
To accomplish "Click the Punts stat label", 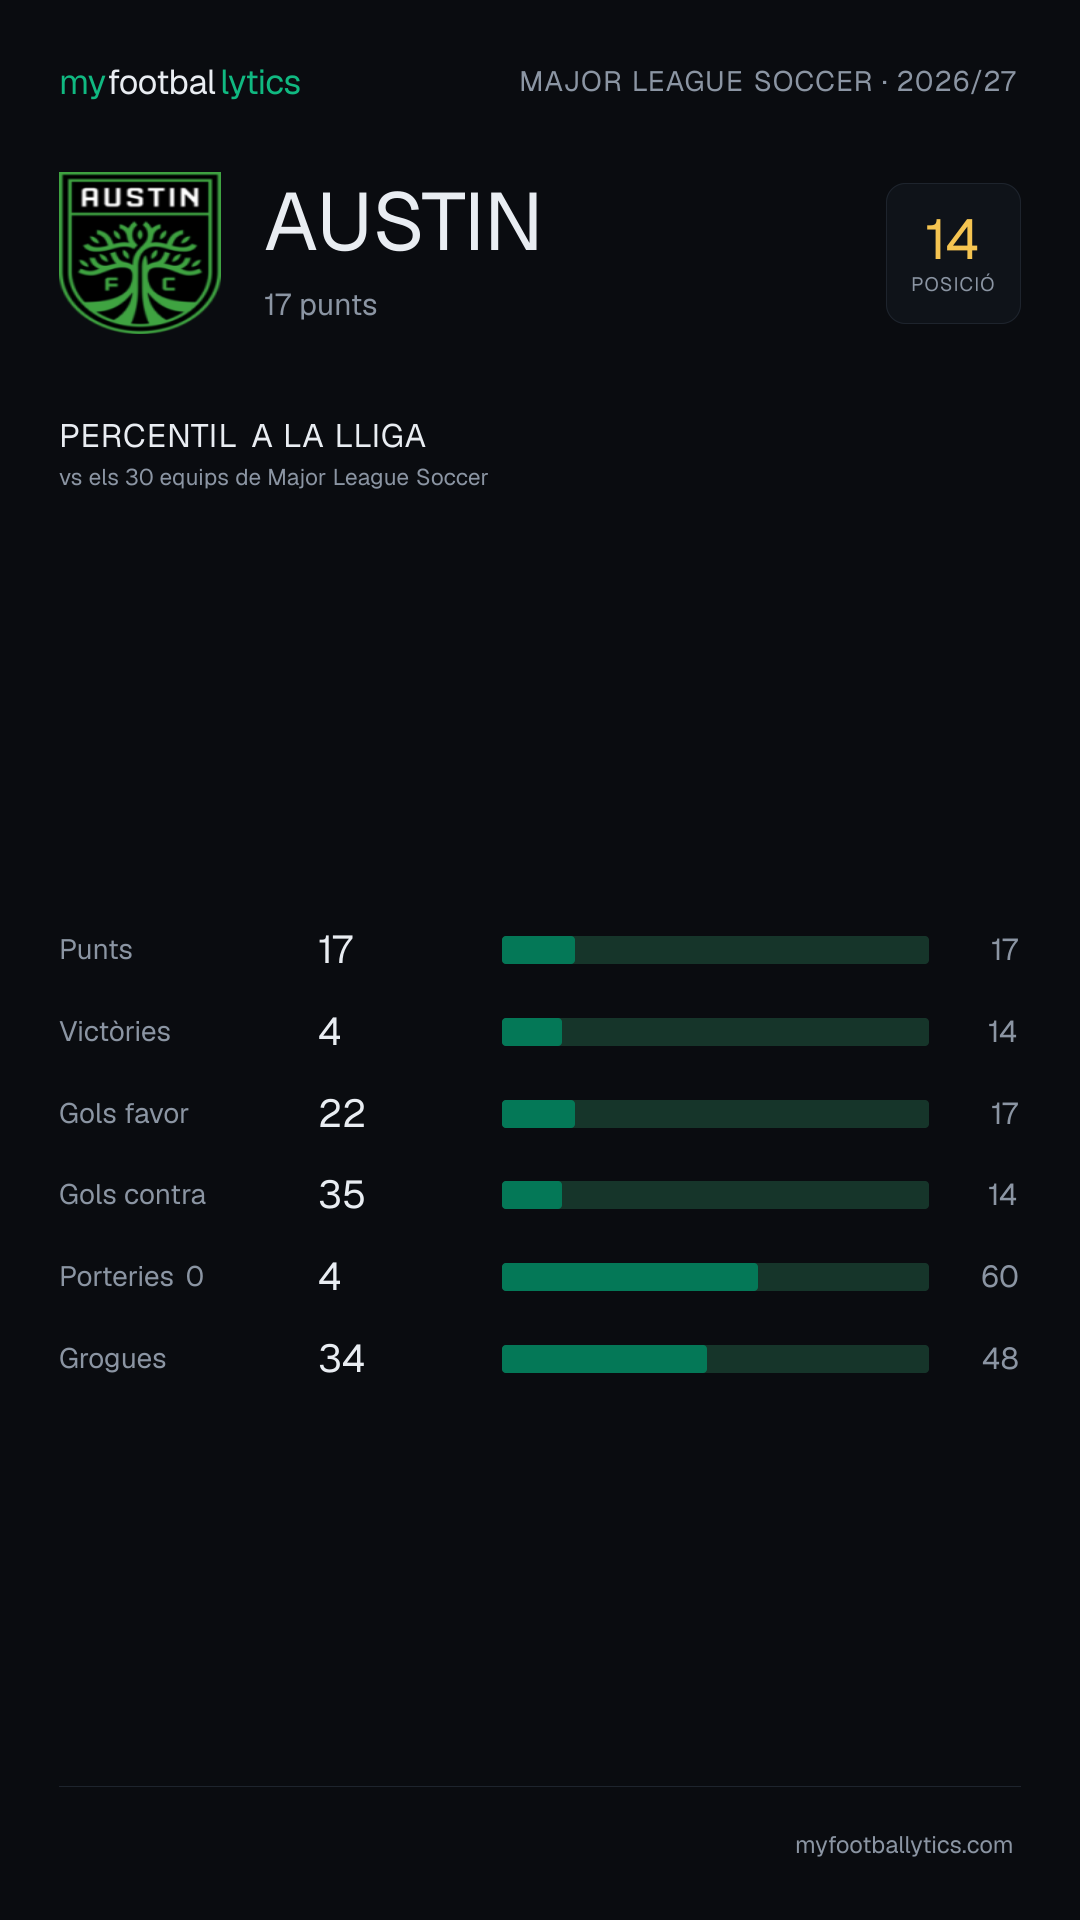I will 96,950.
